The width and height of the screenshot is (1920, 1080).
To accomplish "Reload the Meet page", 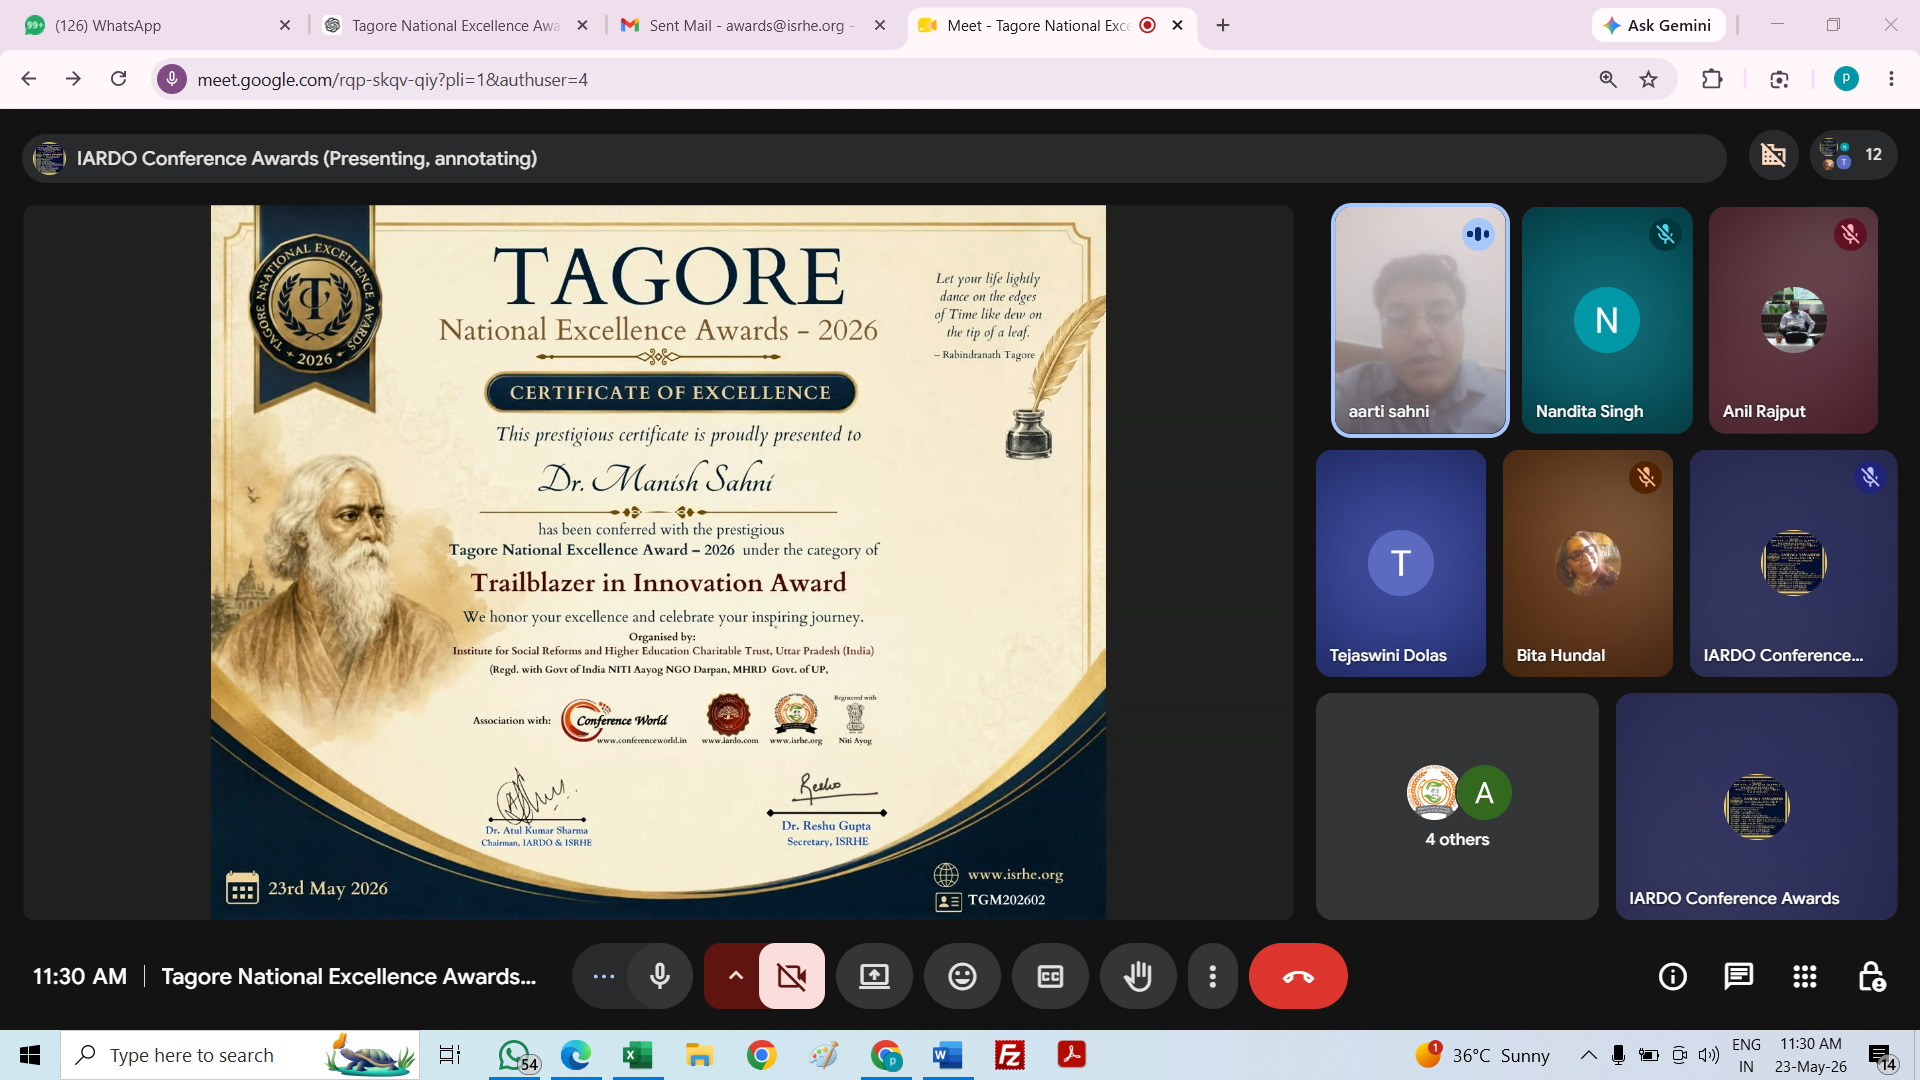I will pyautogui.click(x=118, y=79).
